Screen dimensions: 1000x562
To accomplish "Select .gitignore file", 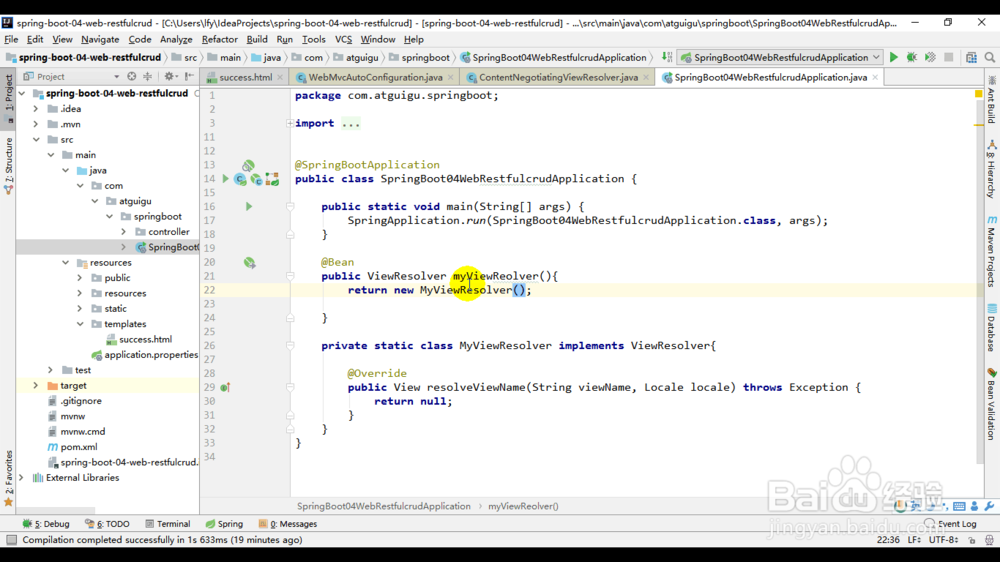I will click(x=81, y=401).
